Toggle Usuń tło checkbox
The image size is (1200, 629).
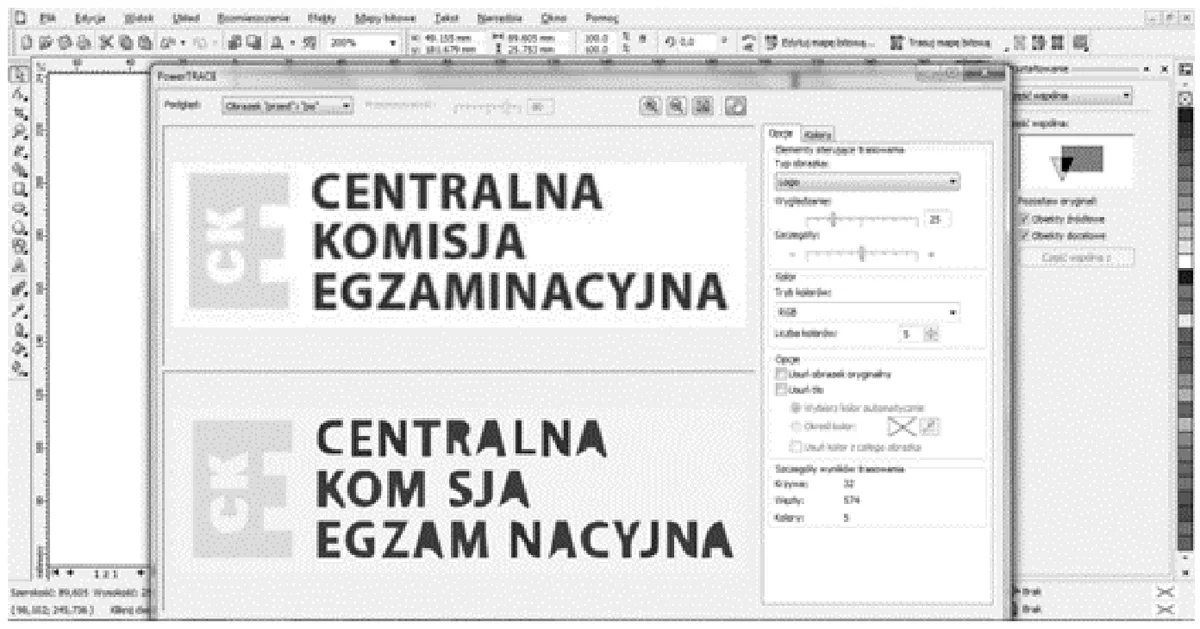point(780,389)
